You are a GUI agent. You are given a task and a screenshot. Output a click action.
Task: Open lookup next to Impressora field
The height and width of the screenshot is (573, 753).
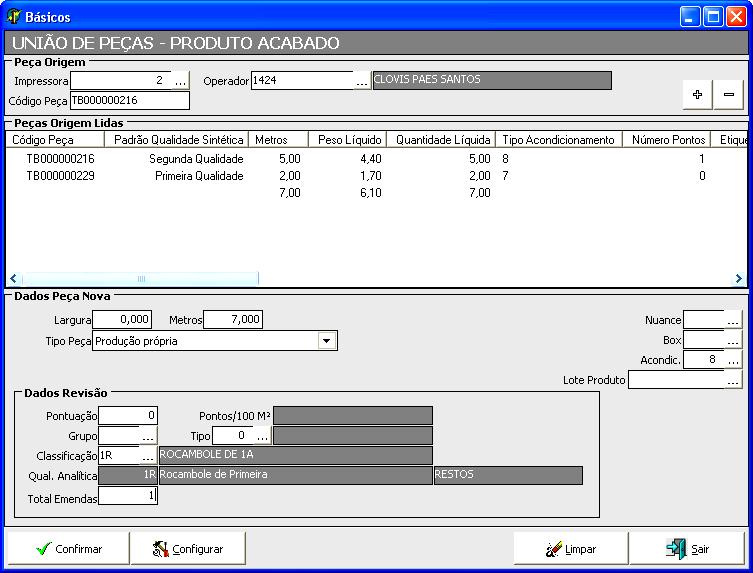(x=181, y=80)
